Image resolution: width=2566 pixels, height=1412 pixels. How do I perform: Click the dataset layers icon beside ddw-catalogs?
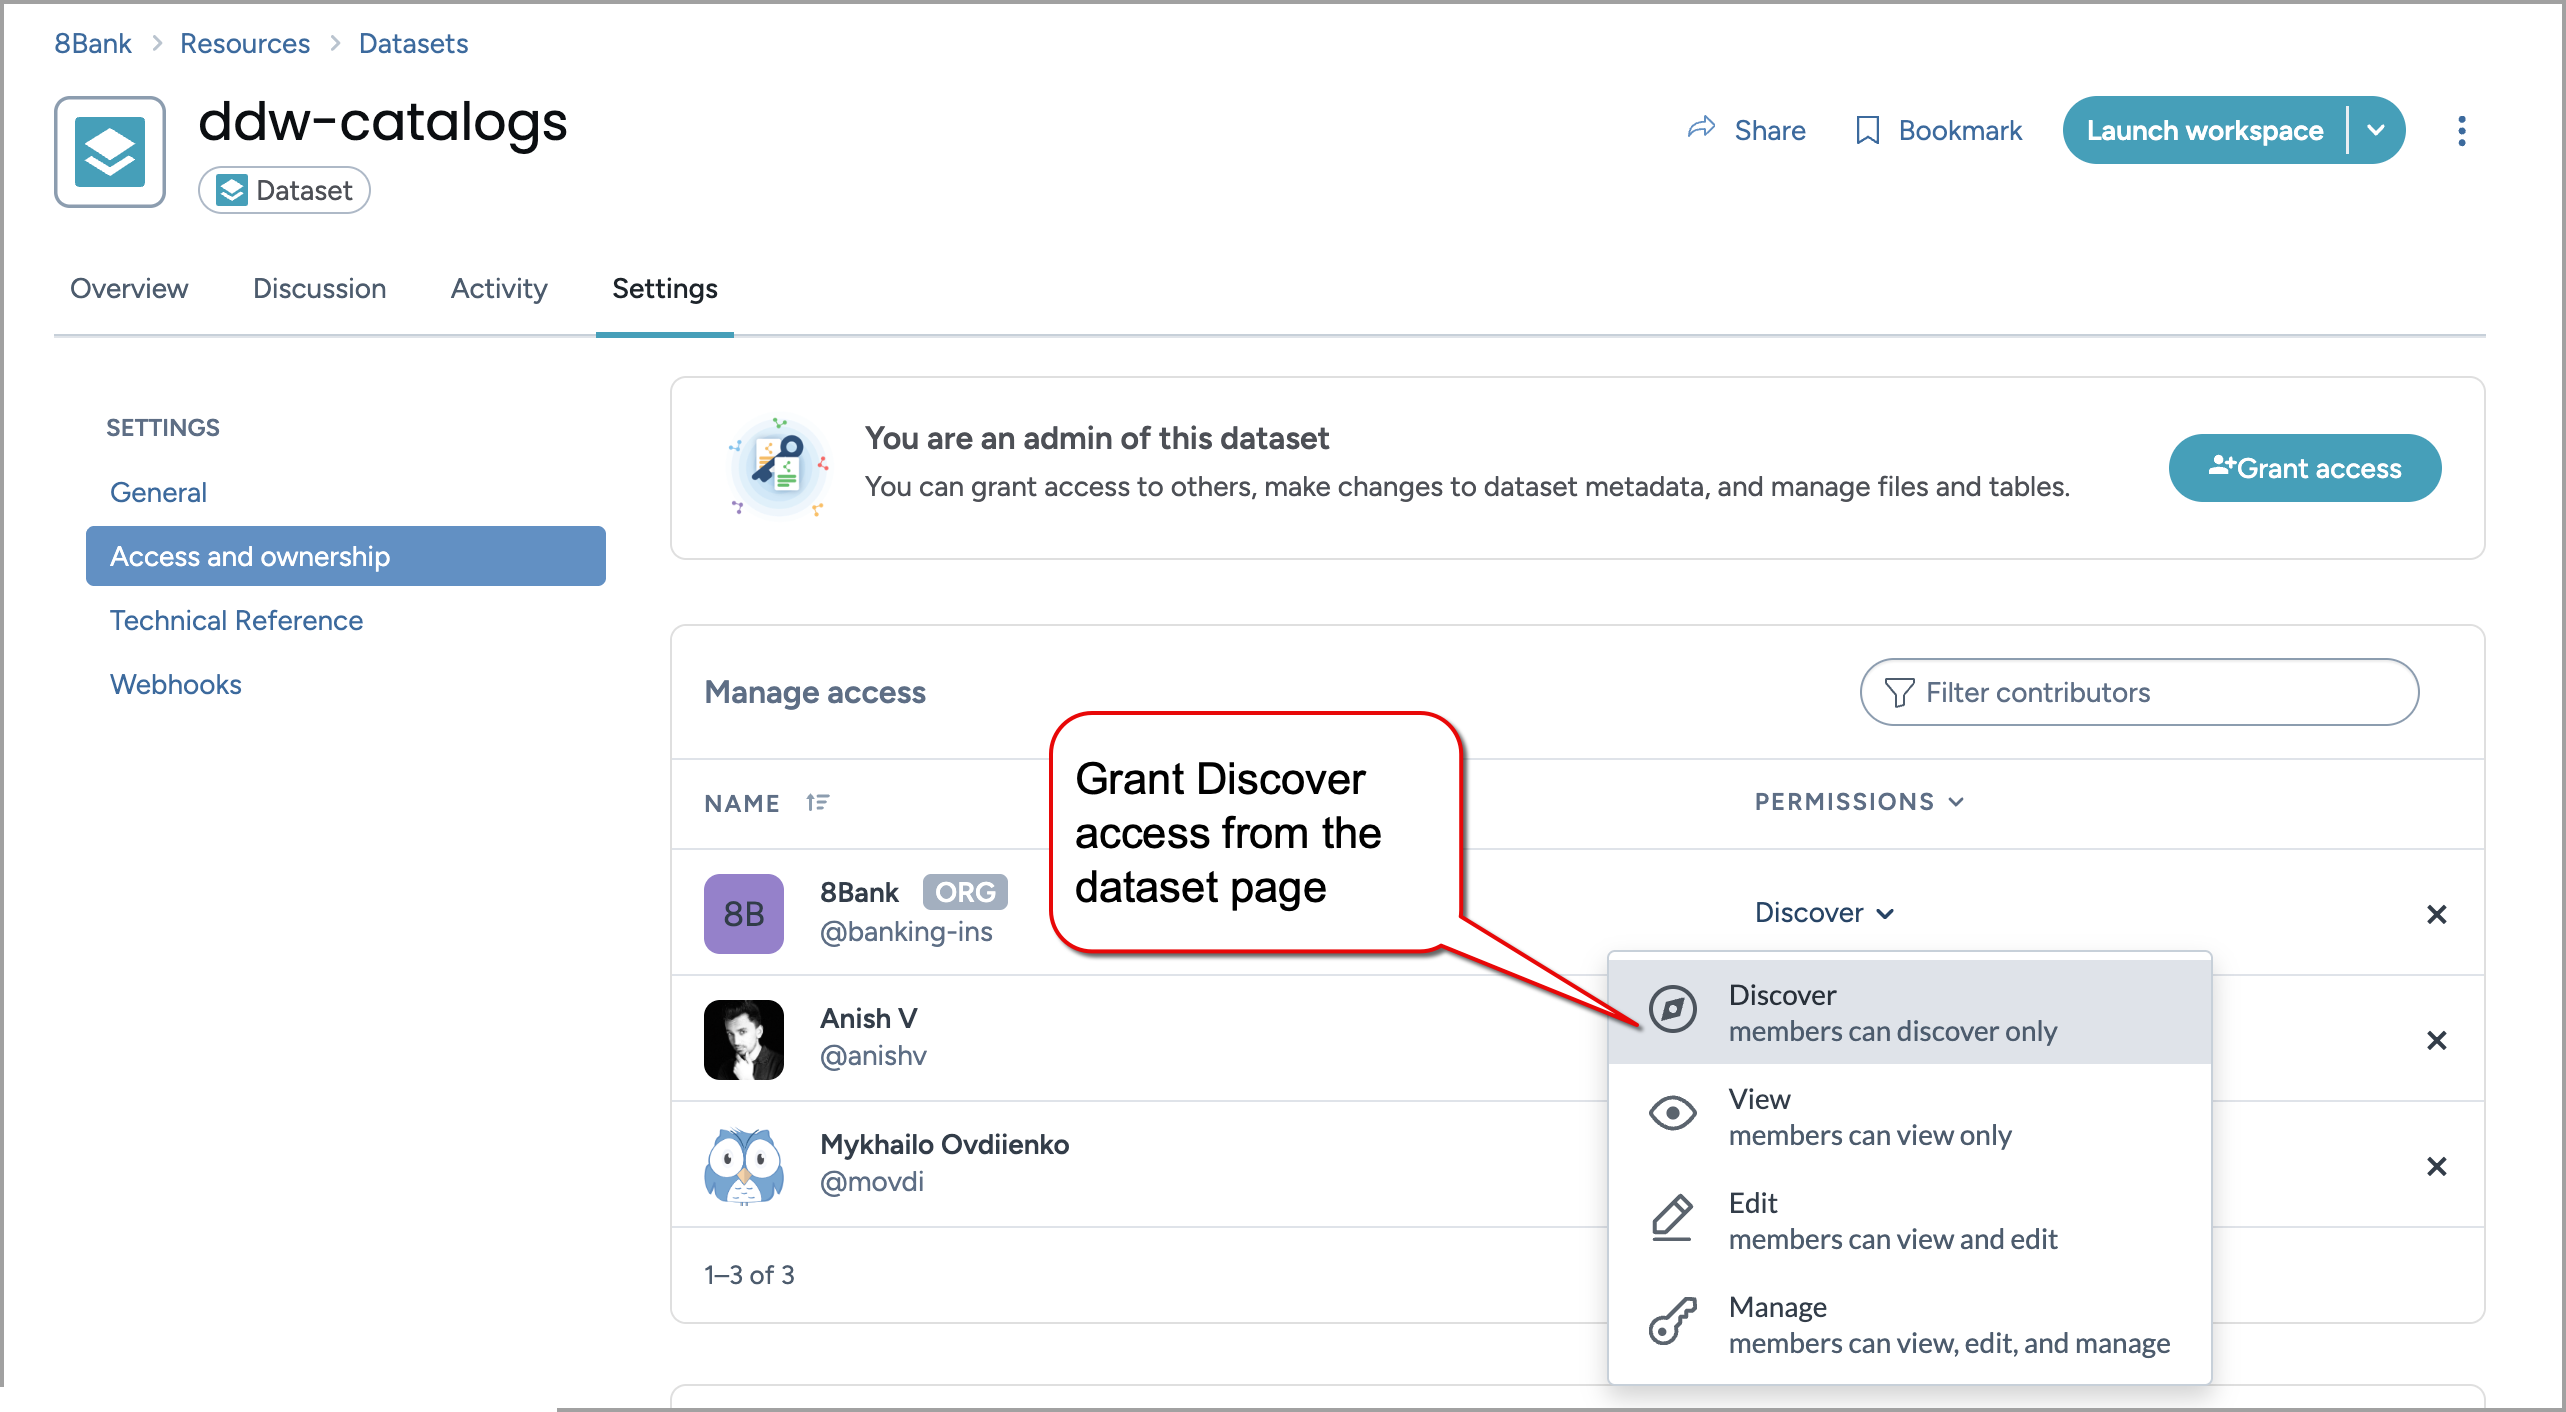pyautogui.click(x=110, y=151)
